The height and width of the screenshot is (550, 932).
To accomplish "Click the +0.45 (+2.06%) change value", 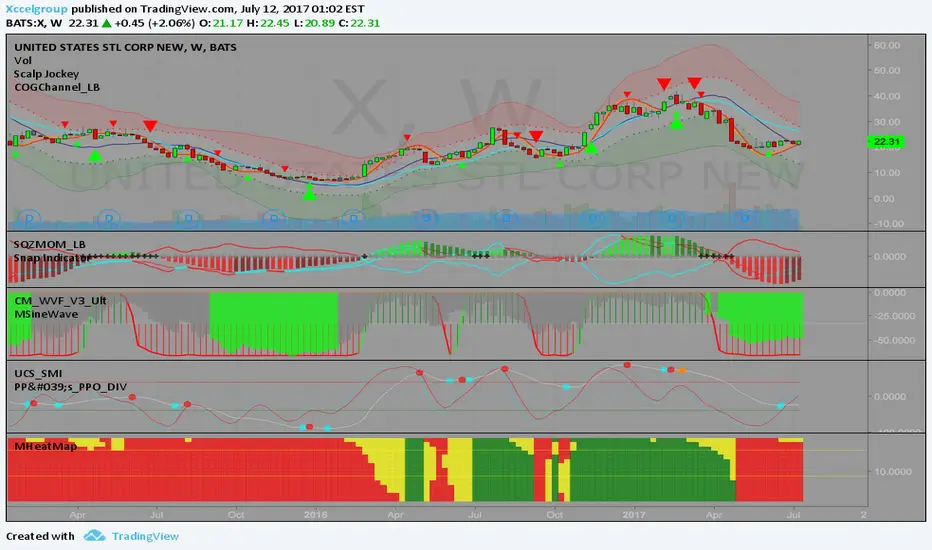I will (x=155, y=23).
